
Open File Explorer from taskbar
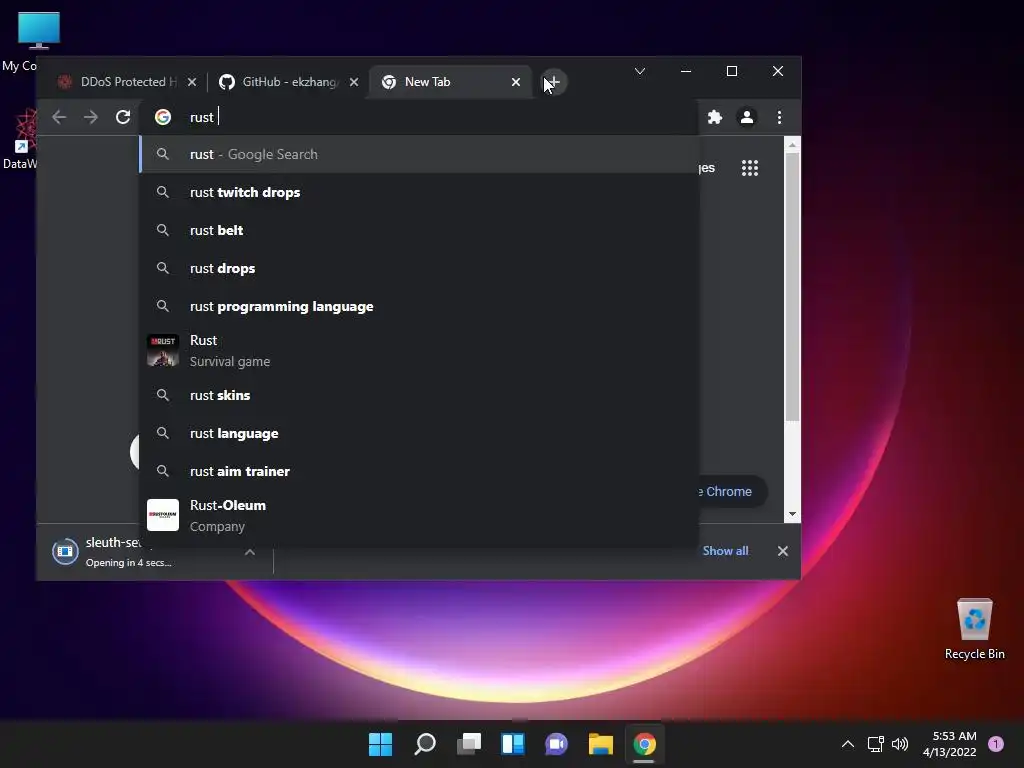point(600,744)
